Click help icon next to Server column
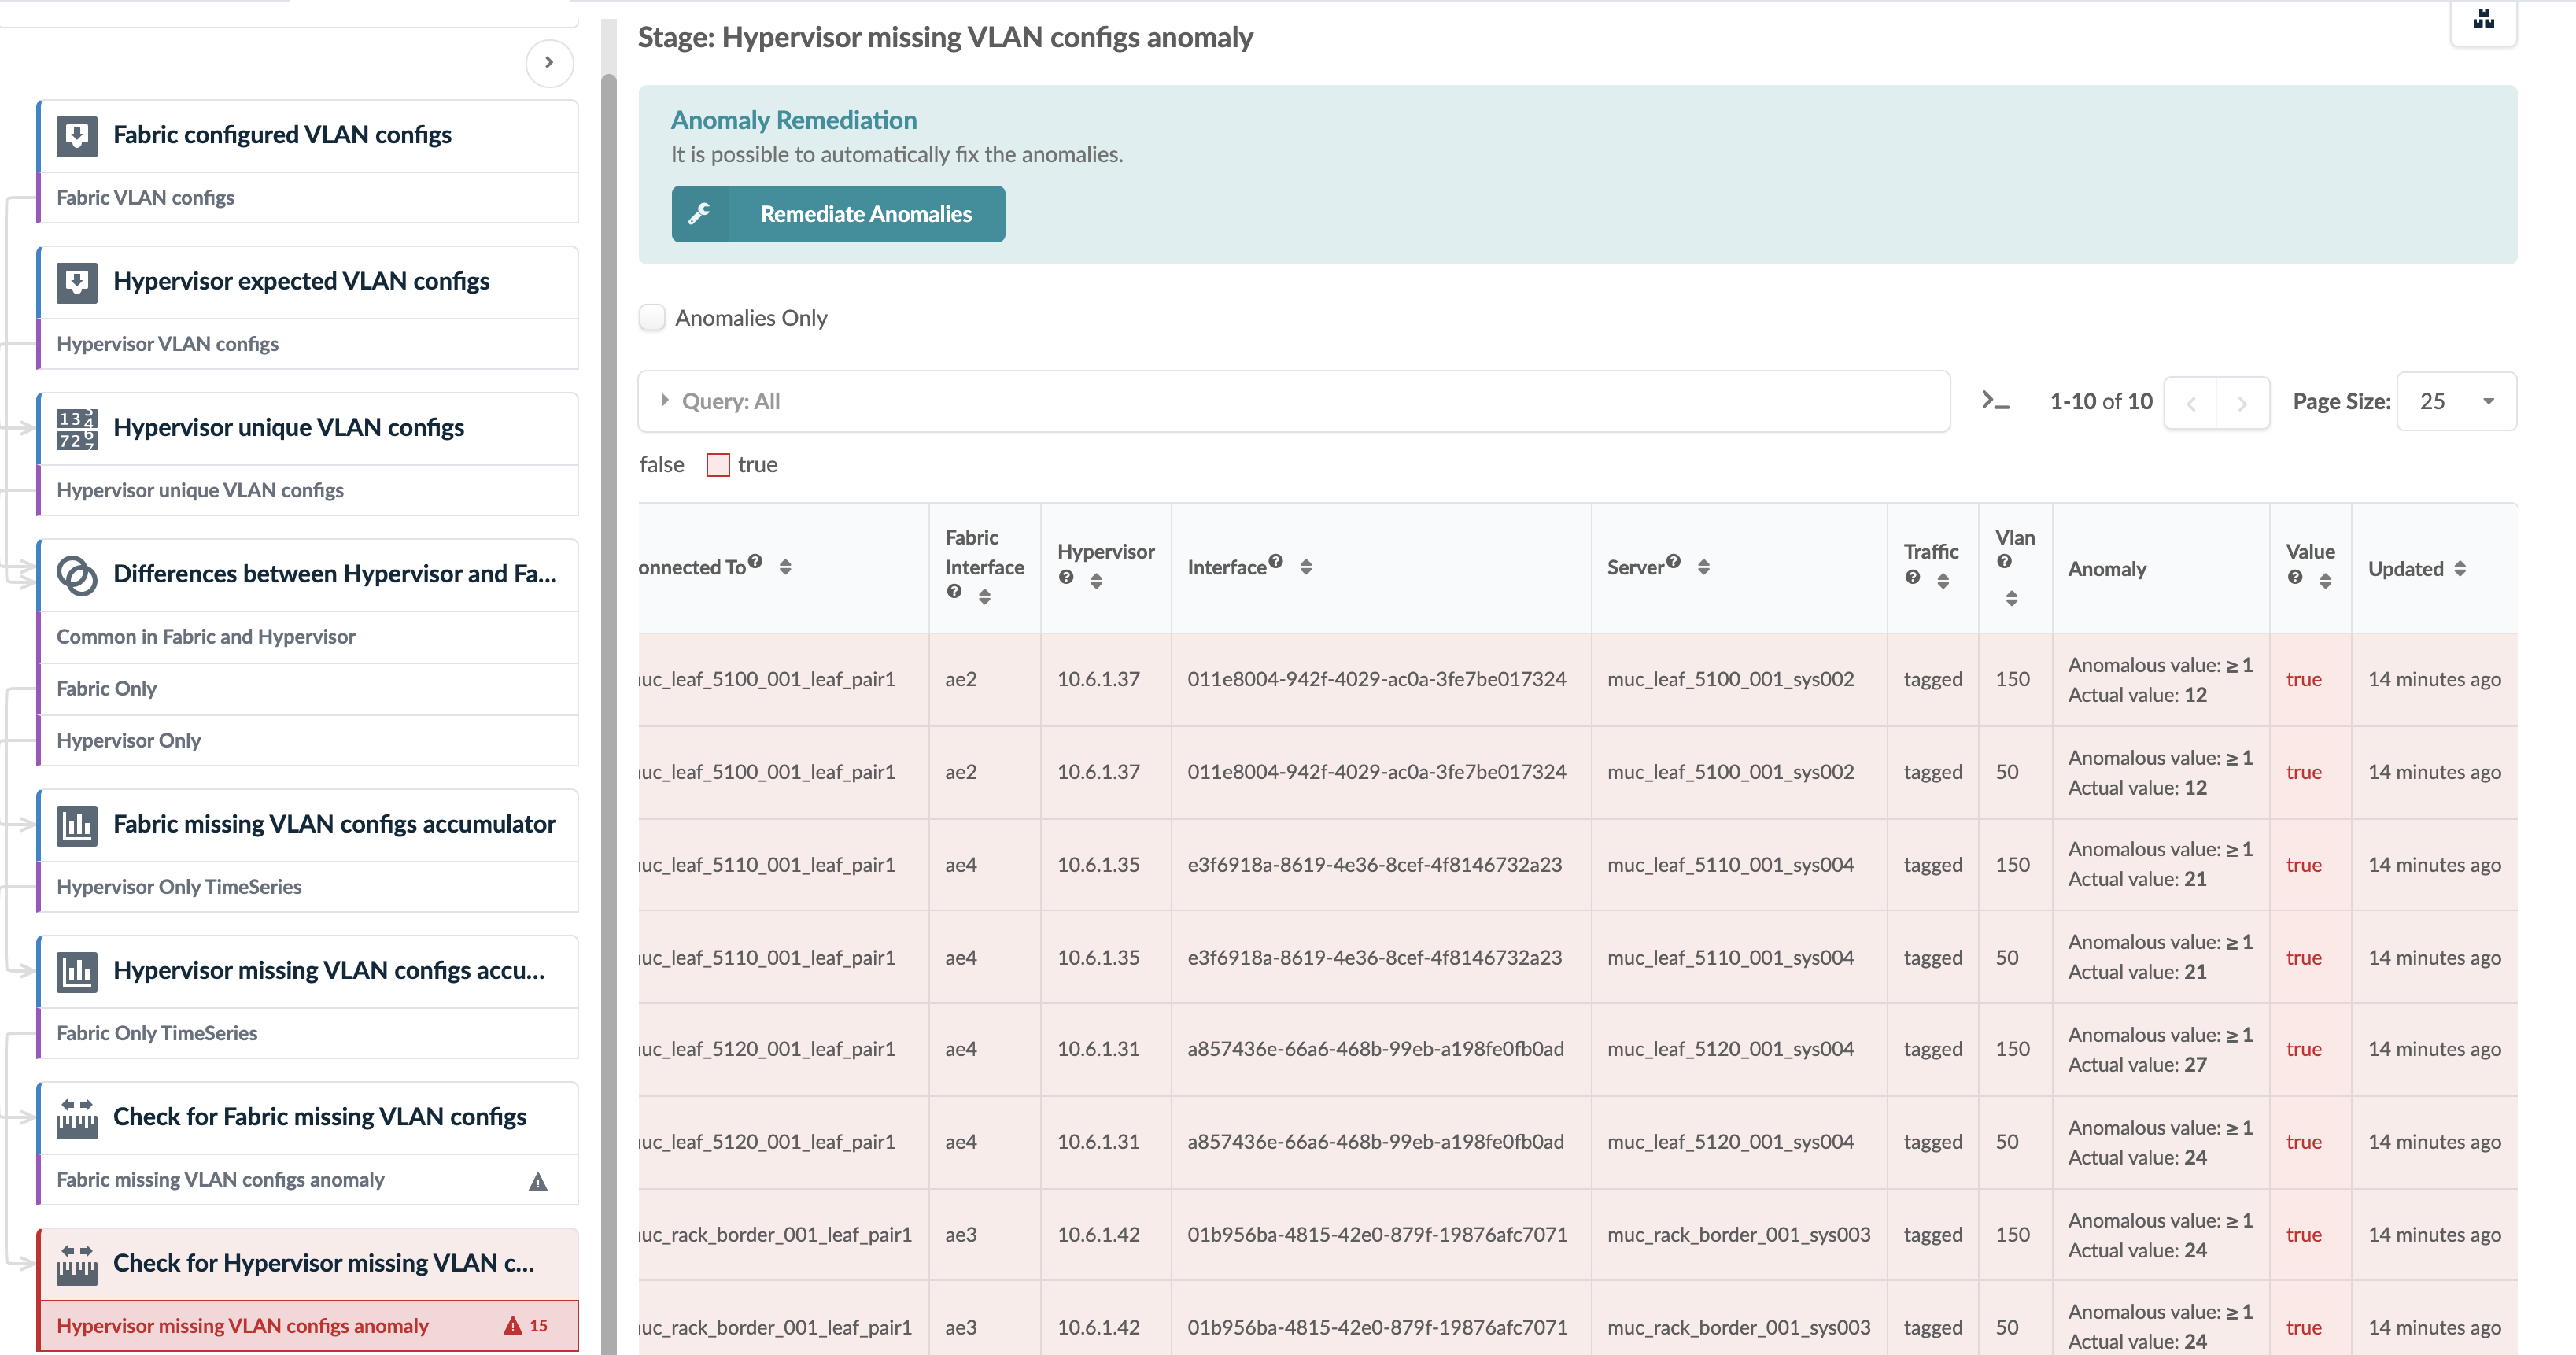The height and width of the screenshot is (1355, 2576). click(1673, 561)
